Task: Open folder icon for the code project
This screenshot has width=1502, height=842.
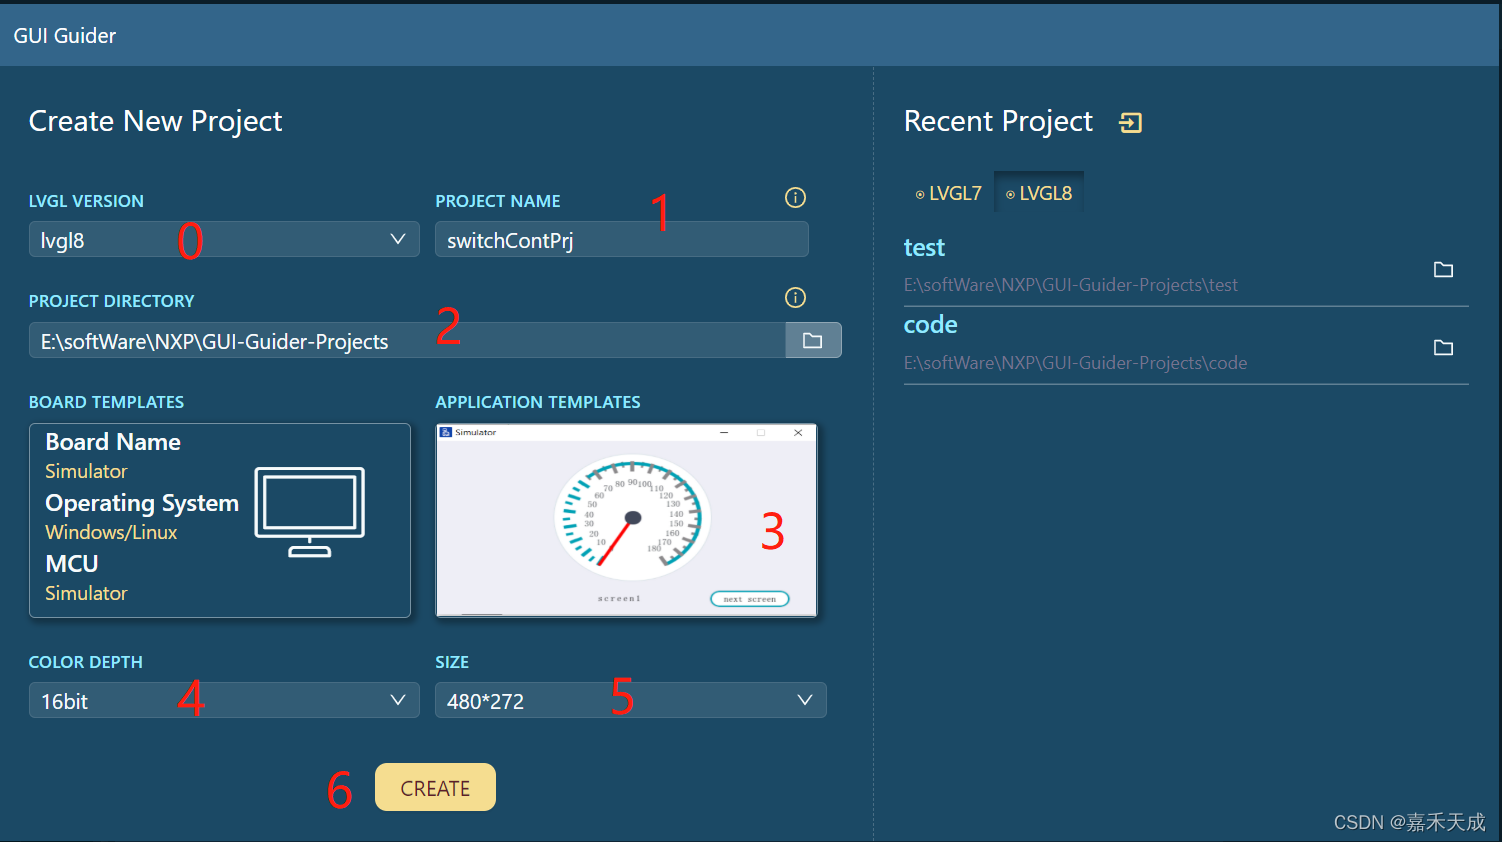Action: (x=1443, y=347)
